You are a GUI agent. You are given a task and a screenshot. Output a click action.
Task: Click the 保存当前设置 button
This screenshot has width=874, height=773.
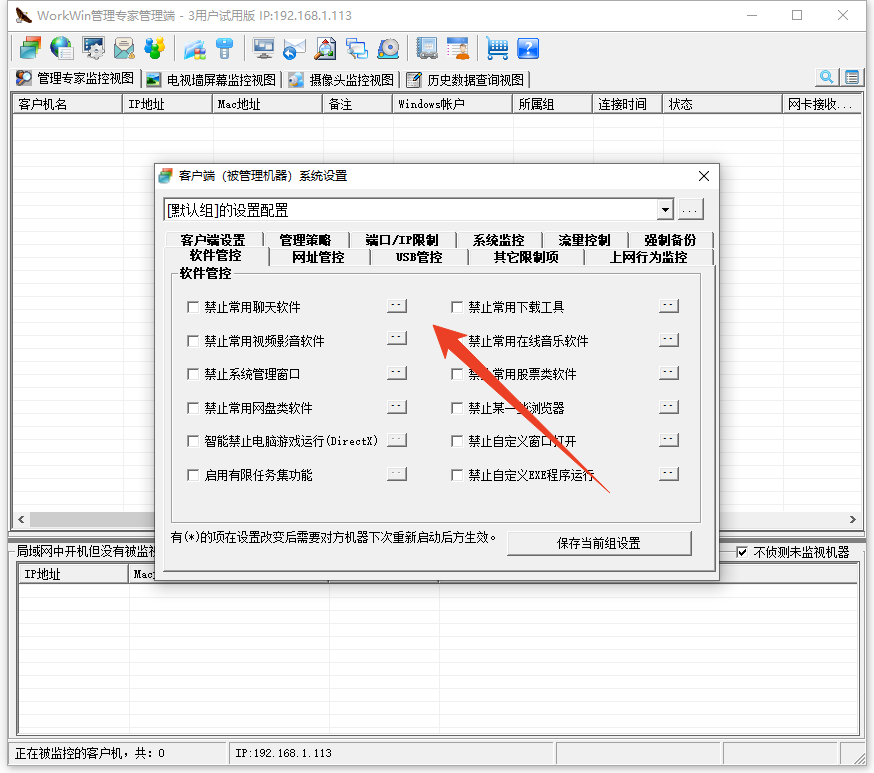(599, 544)
